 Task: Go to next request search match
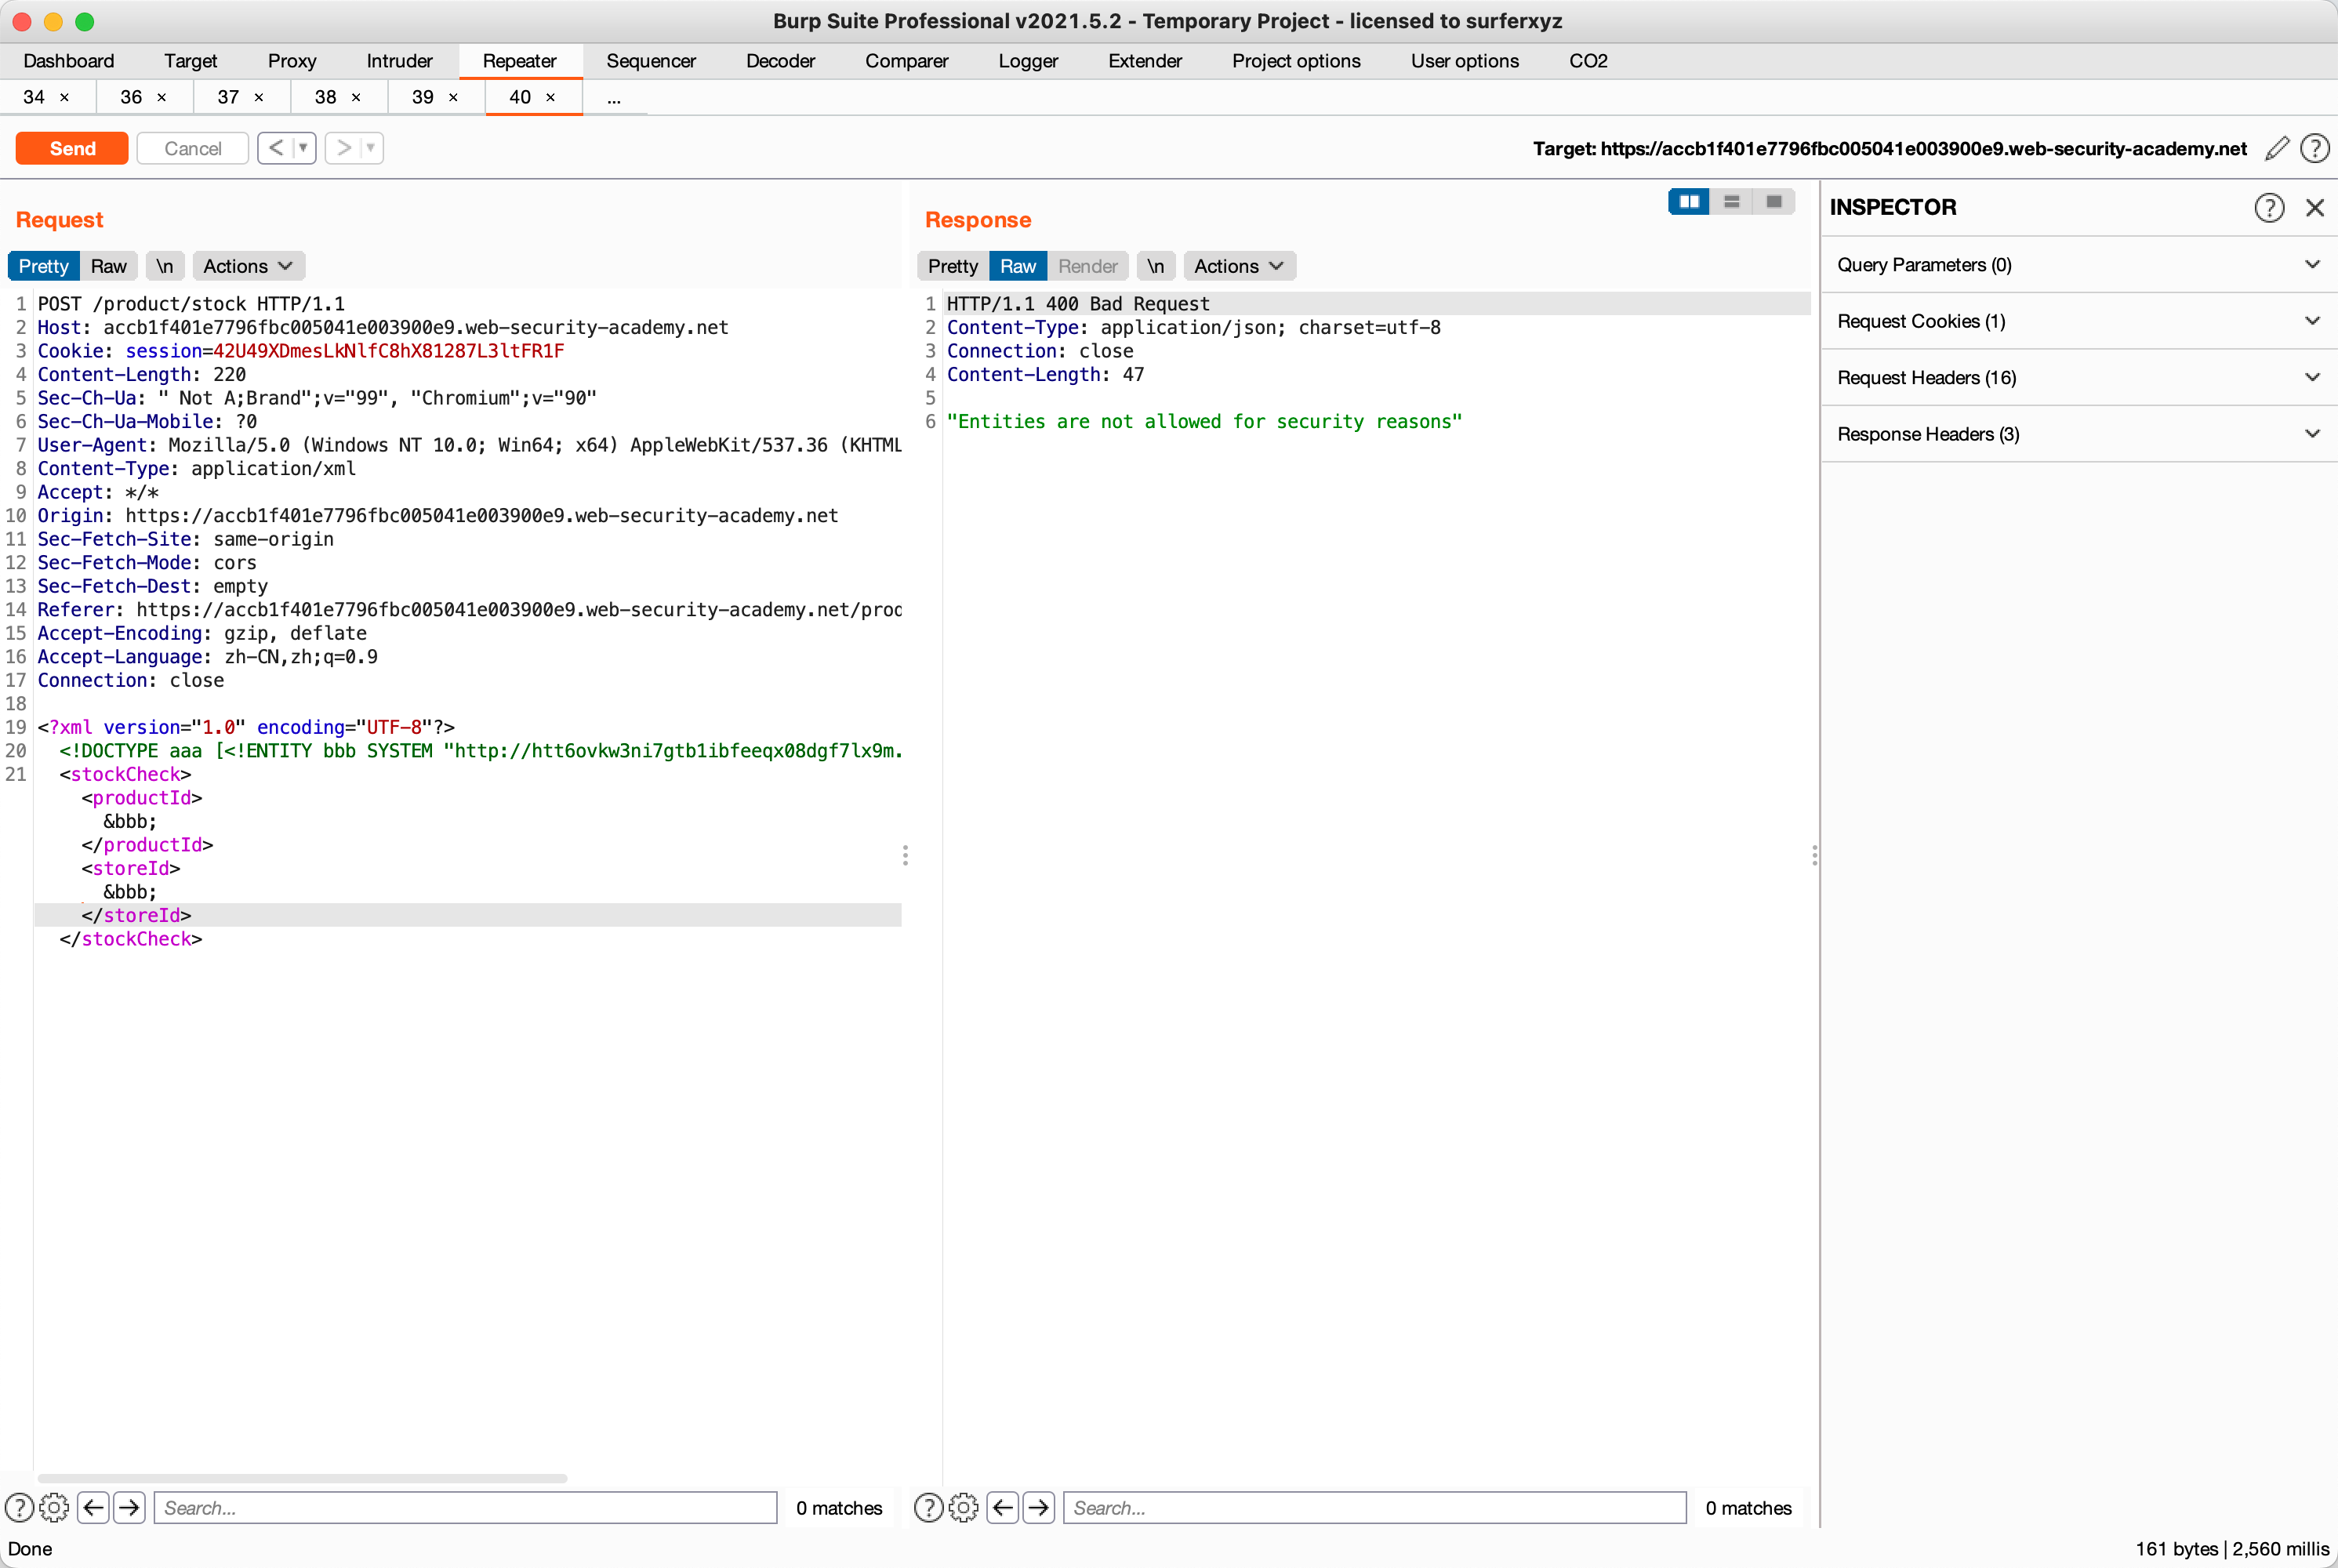point(130,1507)
